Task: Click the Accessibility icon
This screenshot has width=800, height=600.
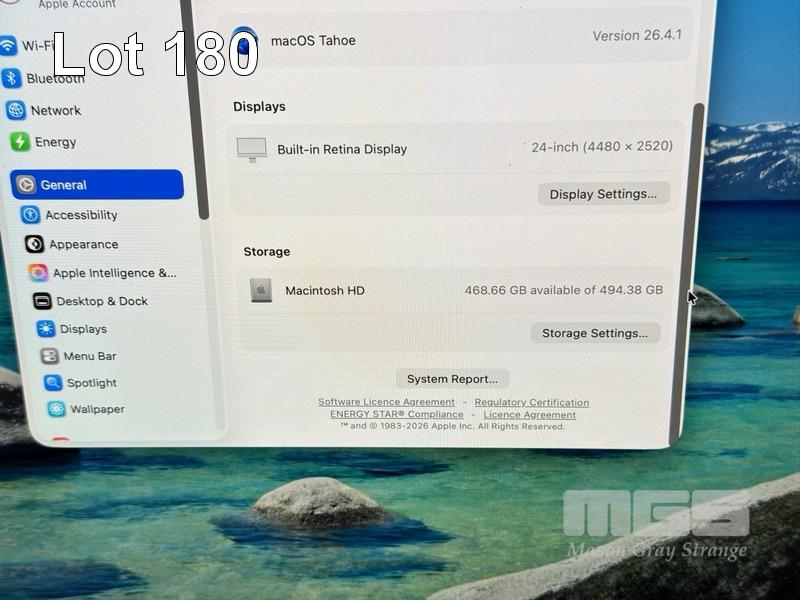Action: (30, 214)
